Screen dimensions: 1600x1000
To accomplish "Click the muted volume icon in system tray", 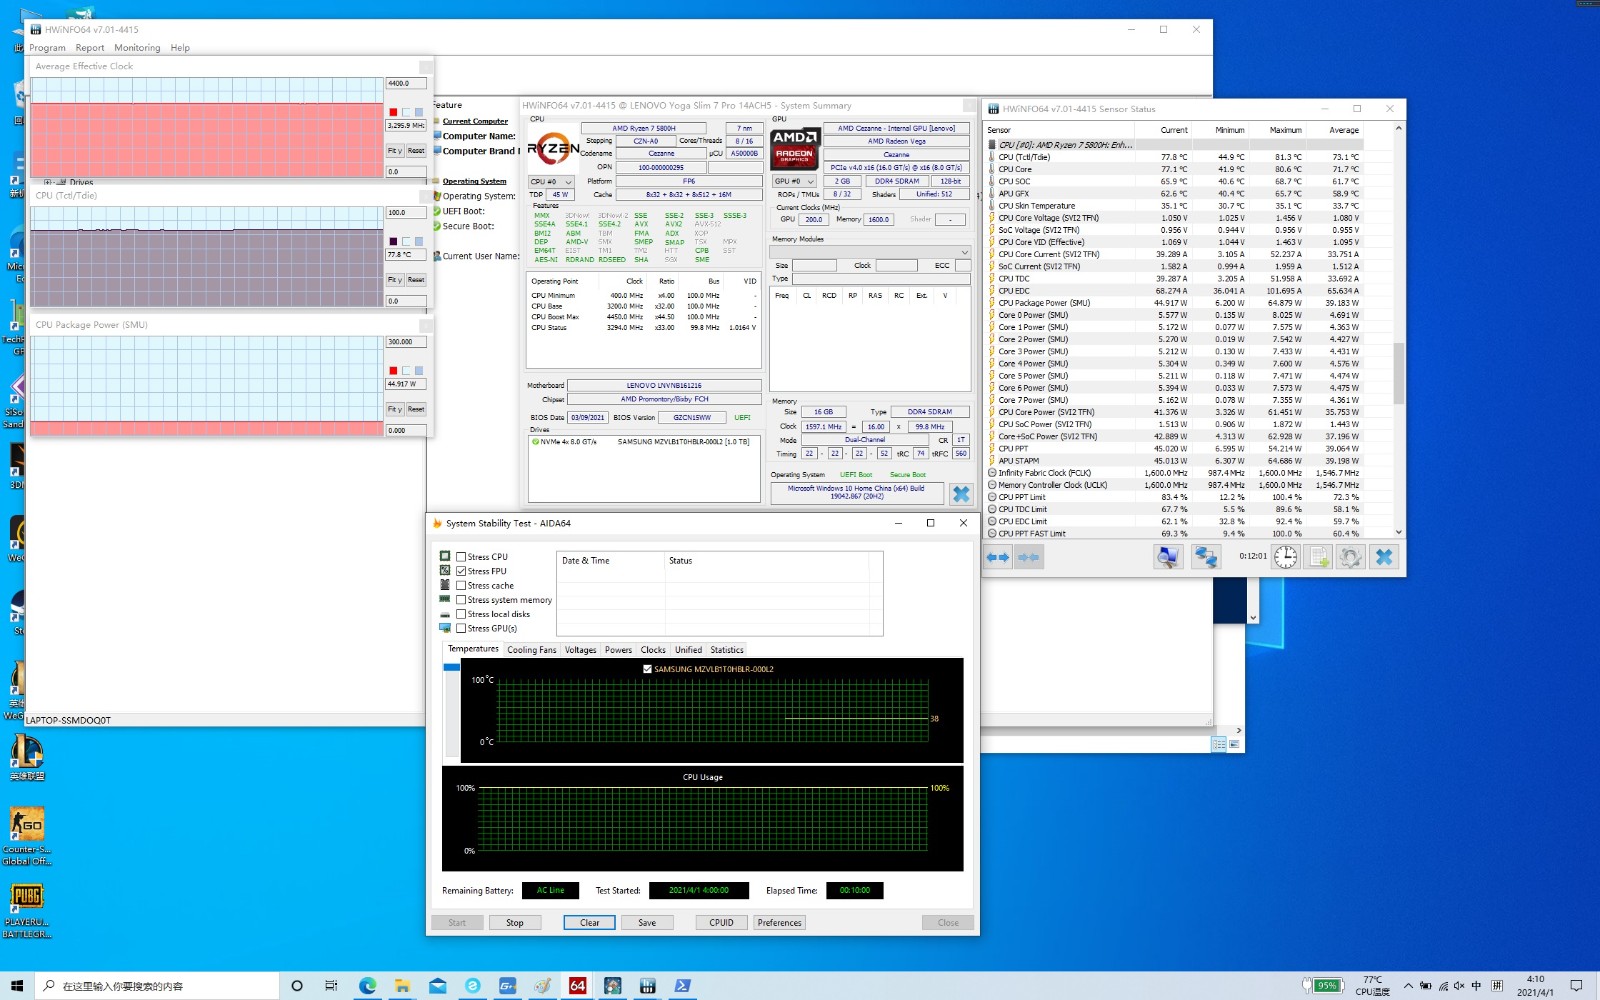I will pos(1459,986).
